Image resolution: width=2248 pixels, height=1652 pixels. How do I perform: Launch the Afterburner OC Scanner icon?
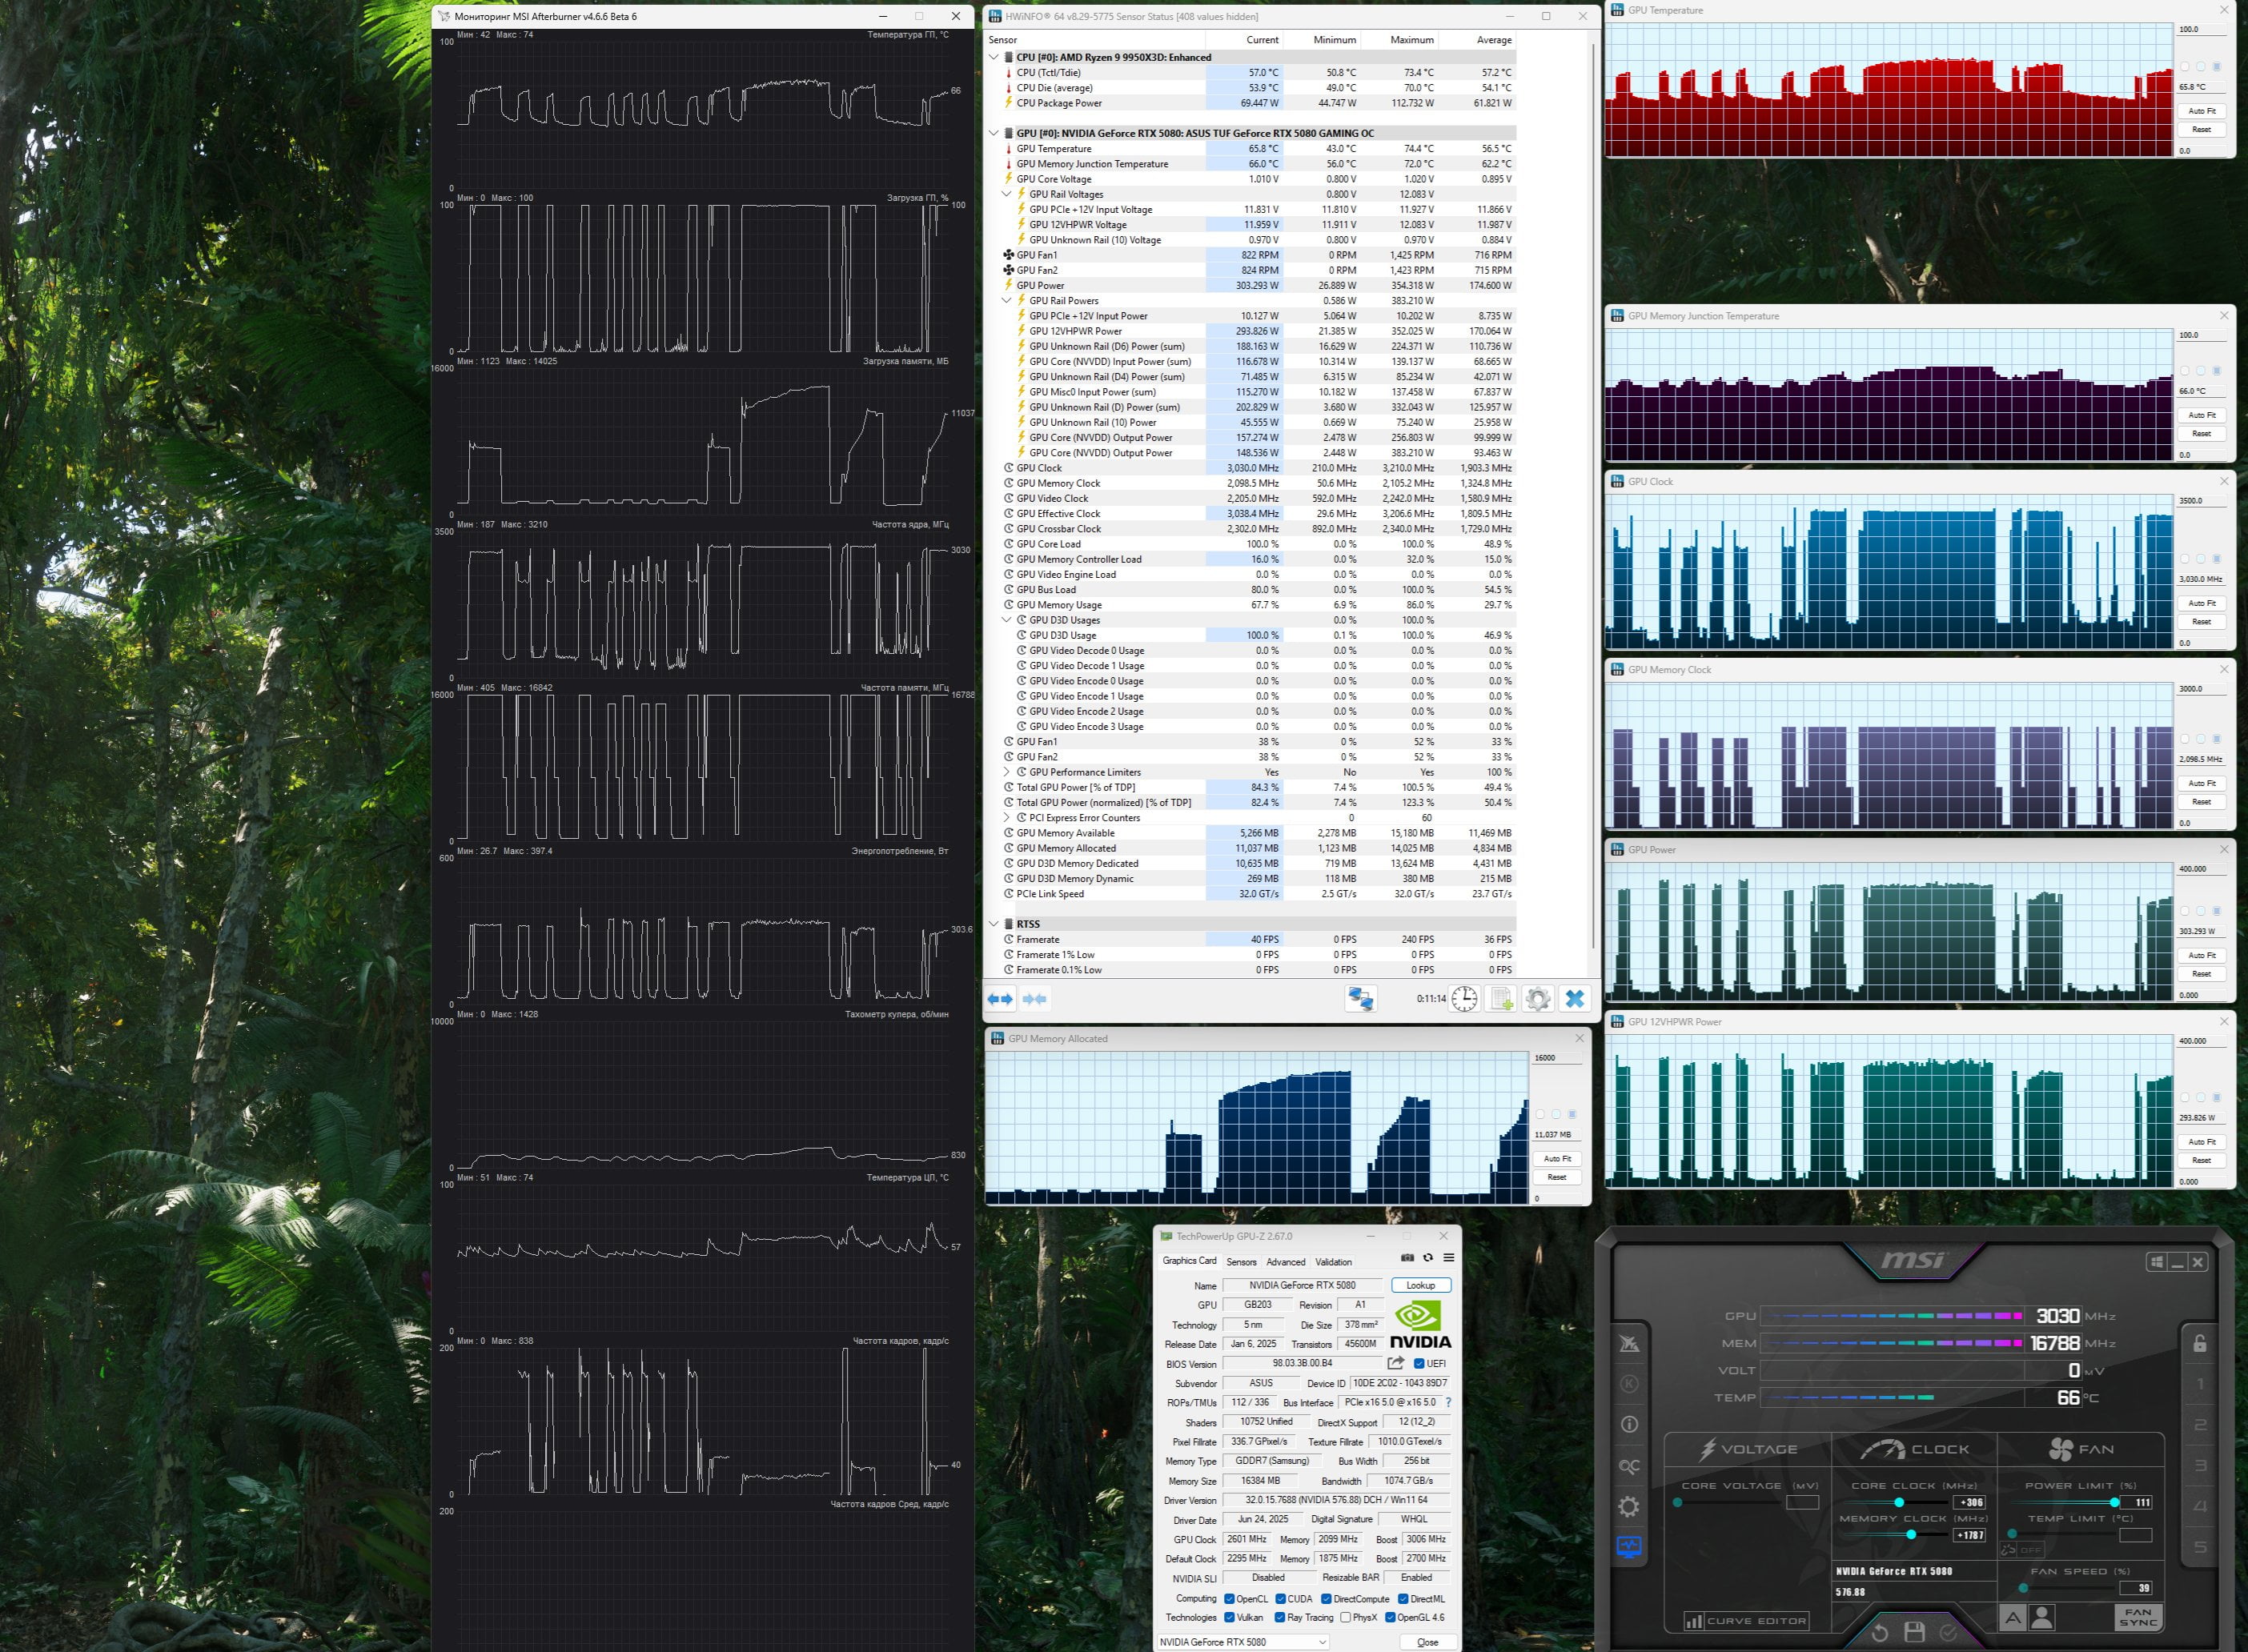1629,1466
